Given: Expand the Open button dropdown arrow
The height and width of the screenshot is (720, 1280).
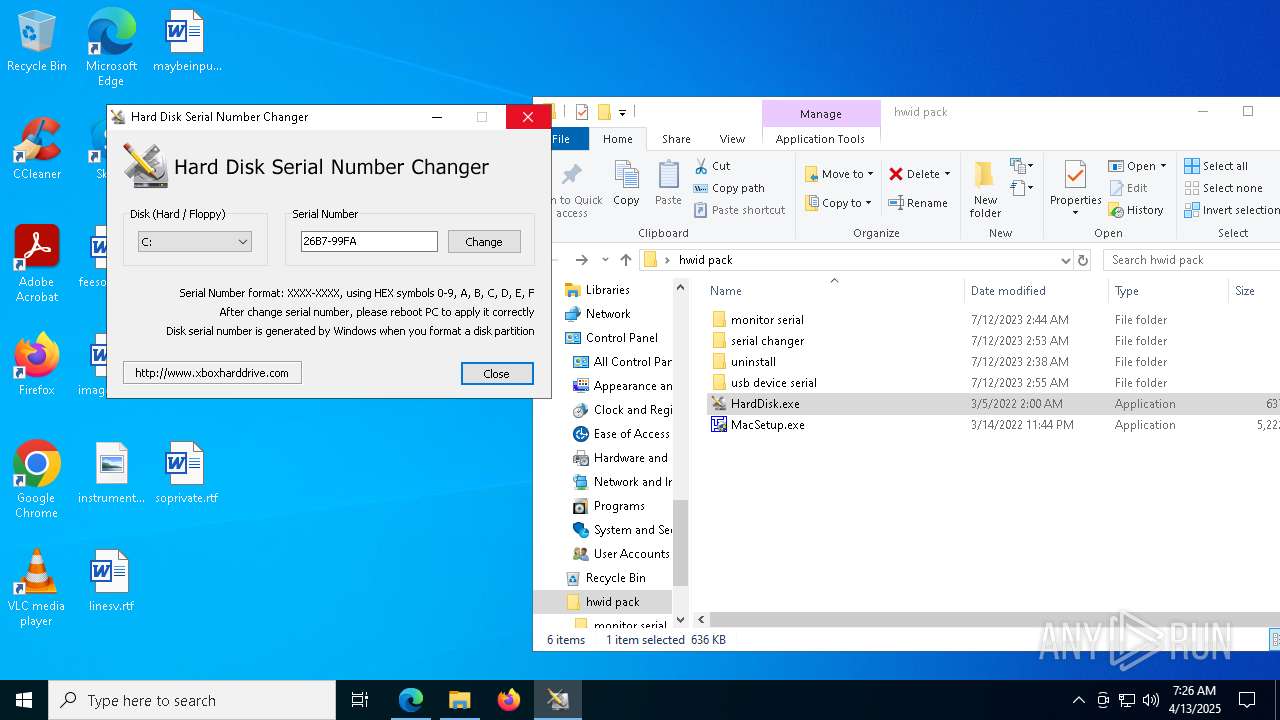Looking at the screenshot, I should pos(1163,166).
